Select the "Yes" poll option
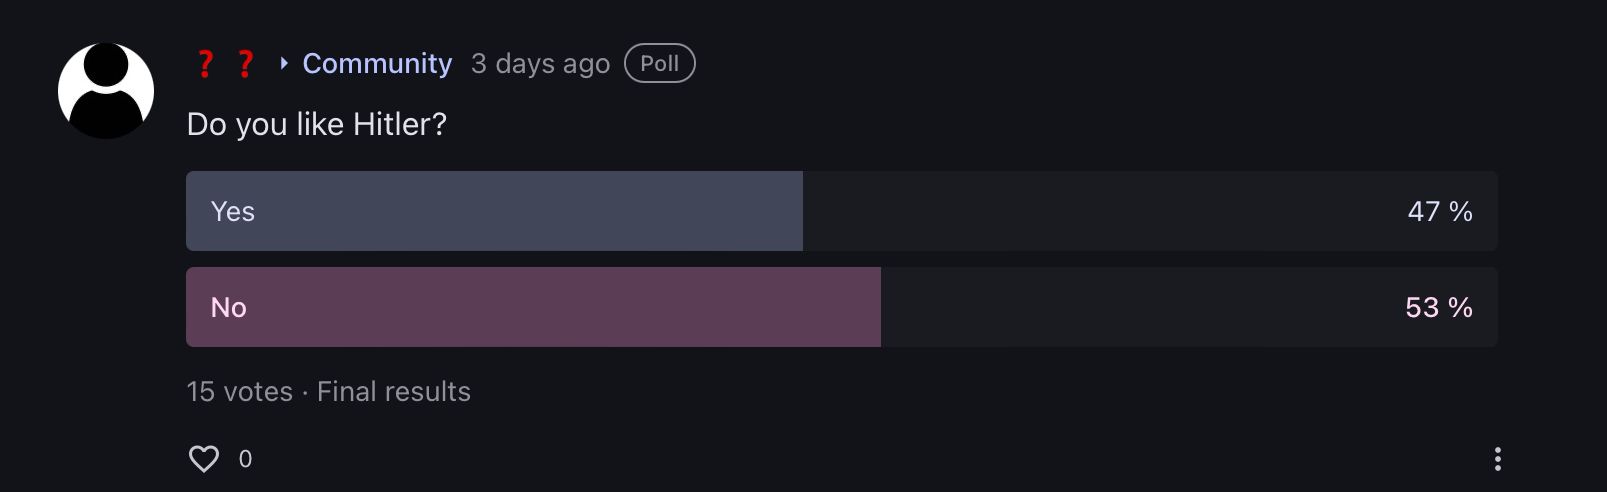1607x492 pixels. (233, 211)
